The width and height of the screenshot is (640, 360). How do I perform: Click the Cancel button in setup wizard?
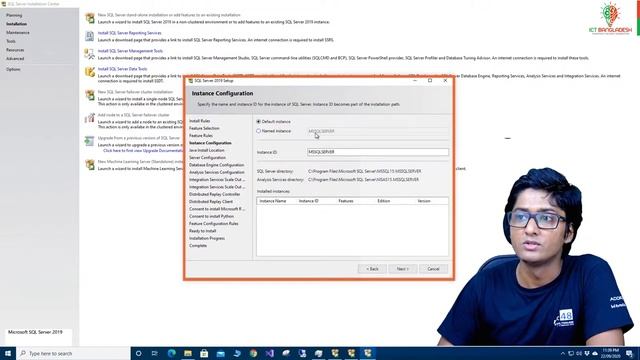point(433,269)
